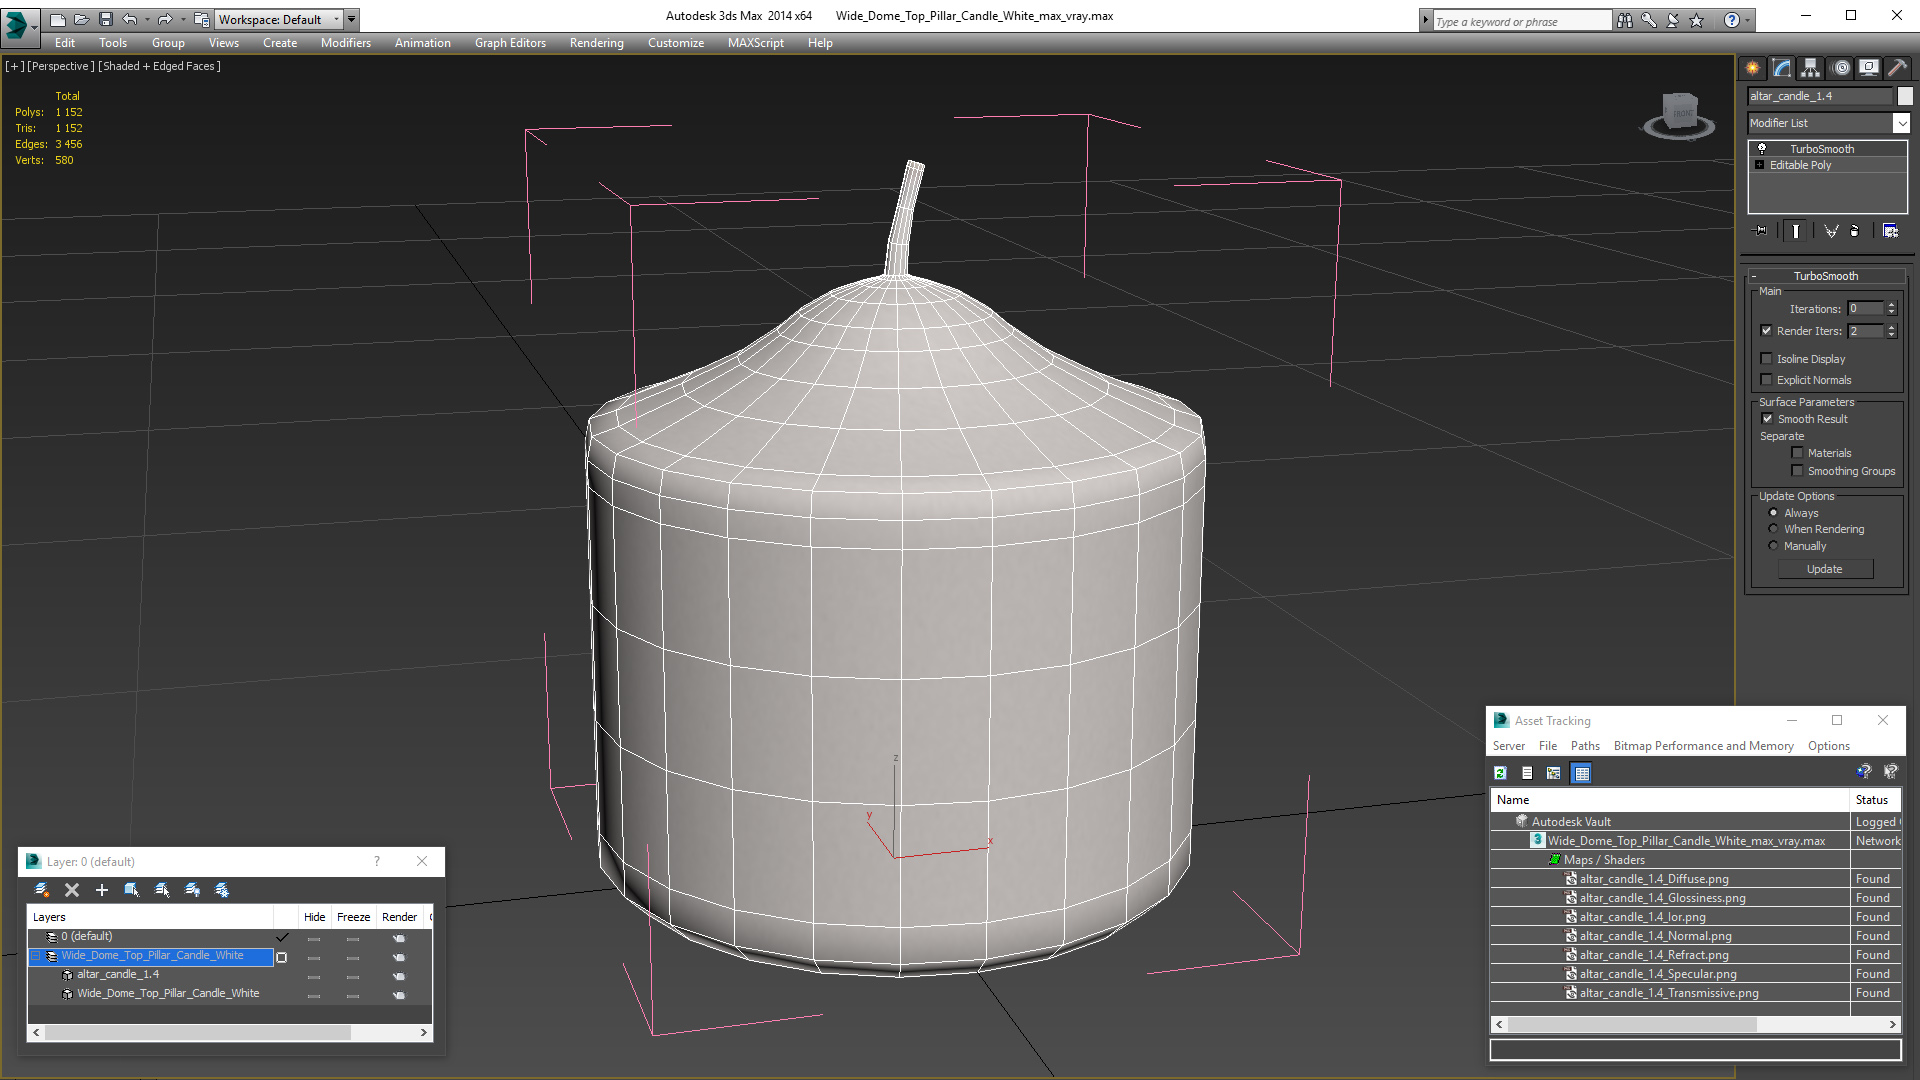Click the TurboSmooth Update button
Screen dimensions: 1920x1080
[1824, 569]
